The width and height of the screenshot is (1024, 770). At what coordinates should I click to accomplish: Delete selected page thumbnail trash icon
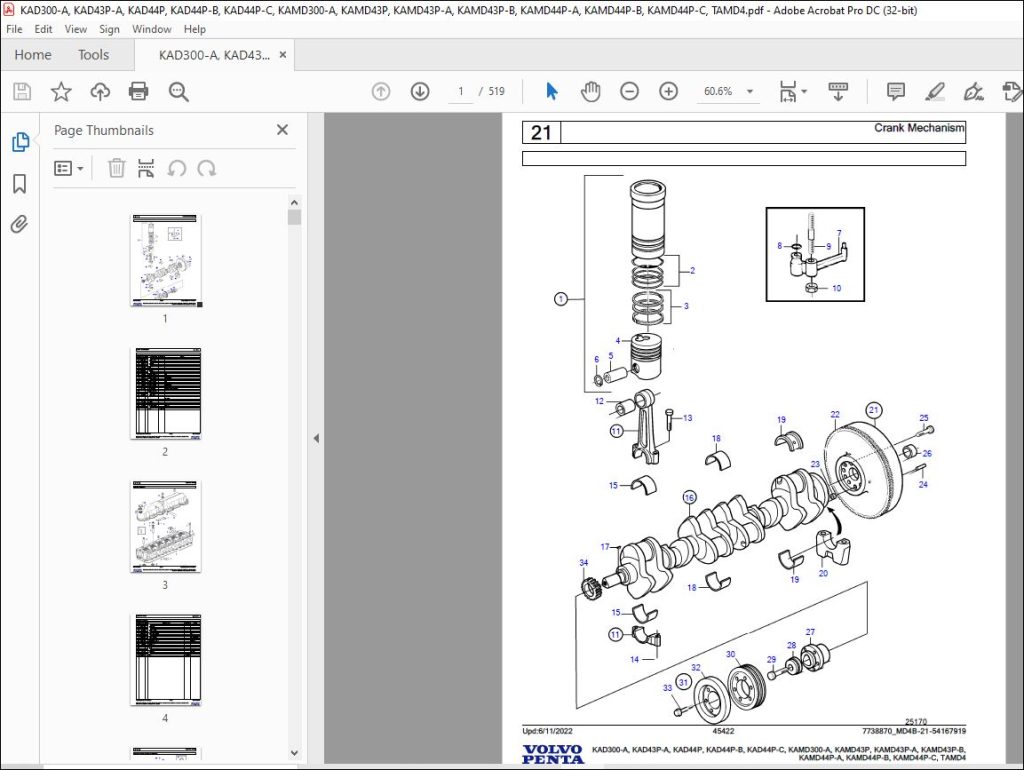point(116,168)
